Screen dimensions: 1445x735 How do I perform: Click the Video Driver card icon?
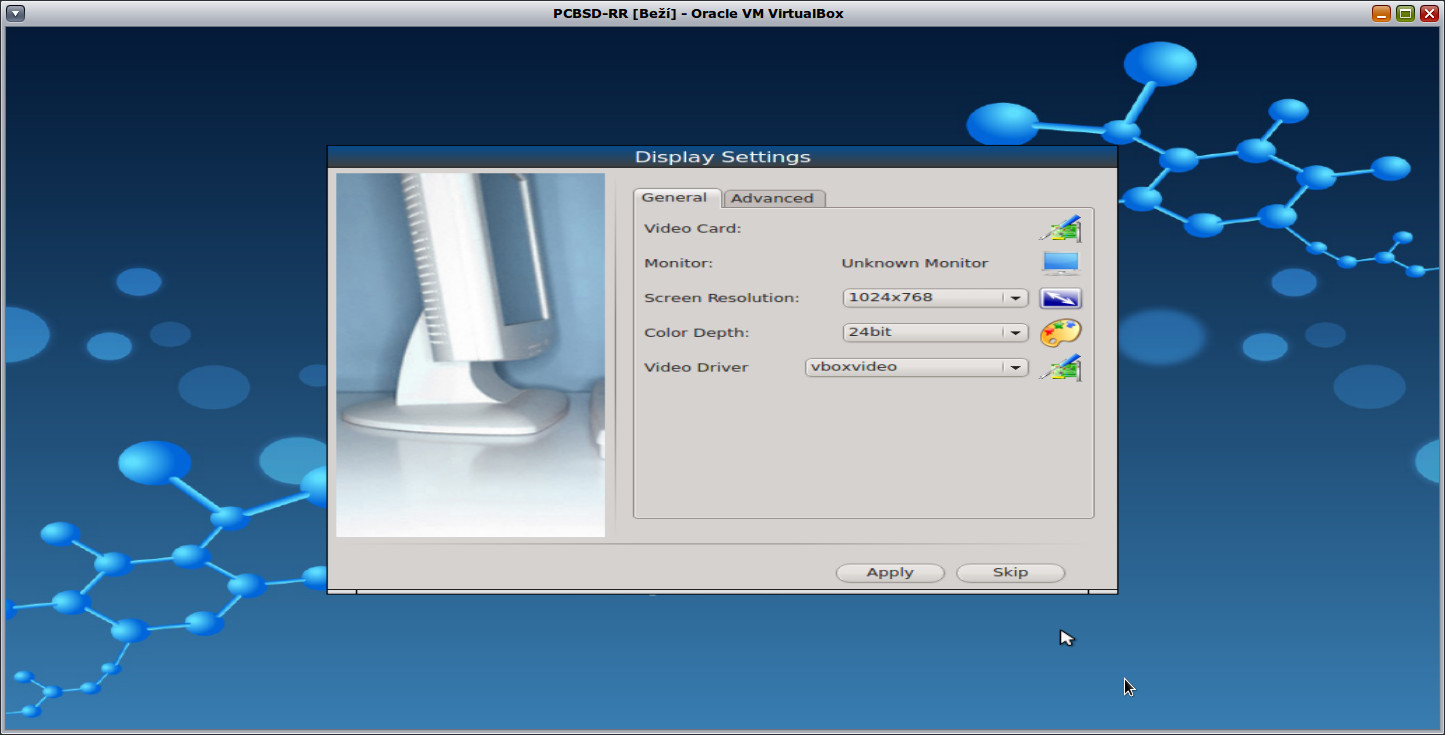tap(1060, 367)
